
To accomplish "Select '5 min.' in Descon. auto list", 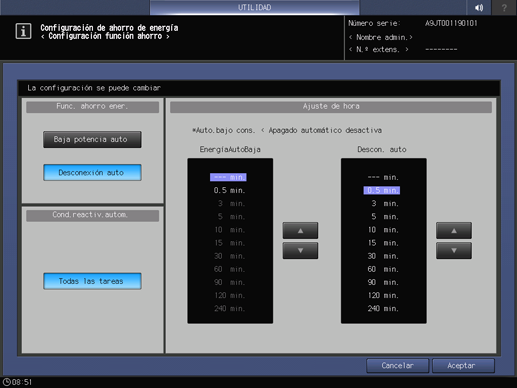I will pyautogui.click(x=385, y=217).
